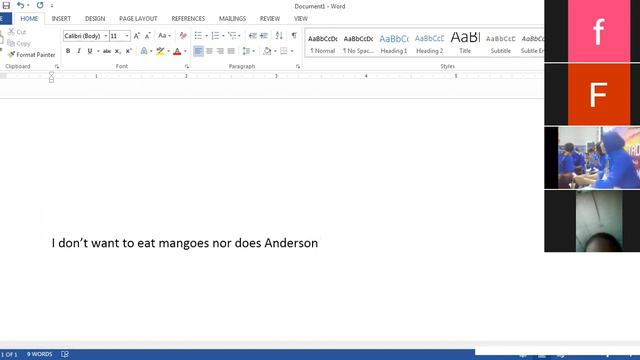Click the first line indent ruler marker
Viewport: 640px width, 360px height.
tap(51, 74)
